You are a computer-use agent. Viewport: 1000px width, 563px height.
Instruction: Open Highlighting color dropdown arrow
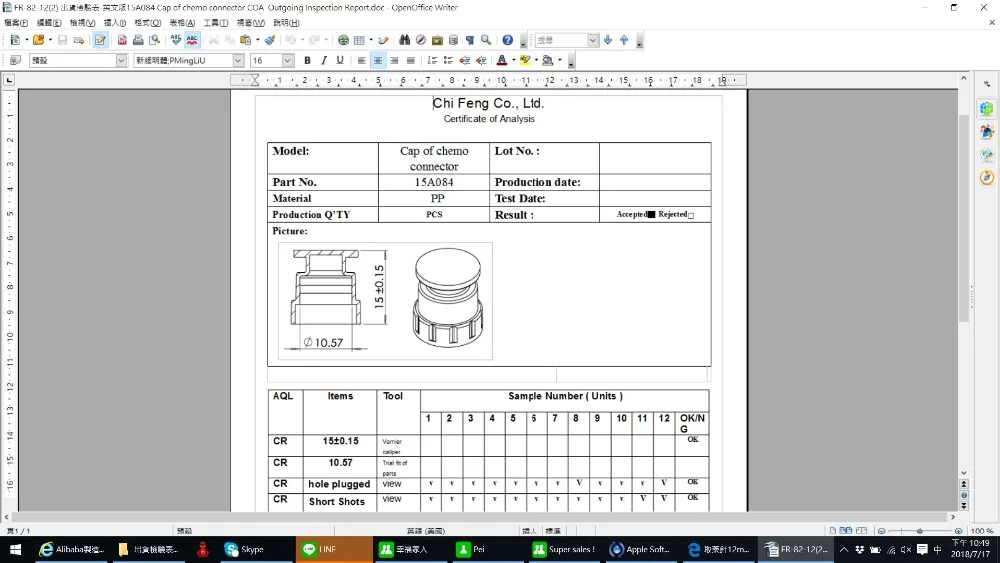[x=536, y=61]
